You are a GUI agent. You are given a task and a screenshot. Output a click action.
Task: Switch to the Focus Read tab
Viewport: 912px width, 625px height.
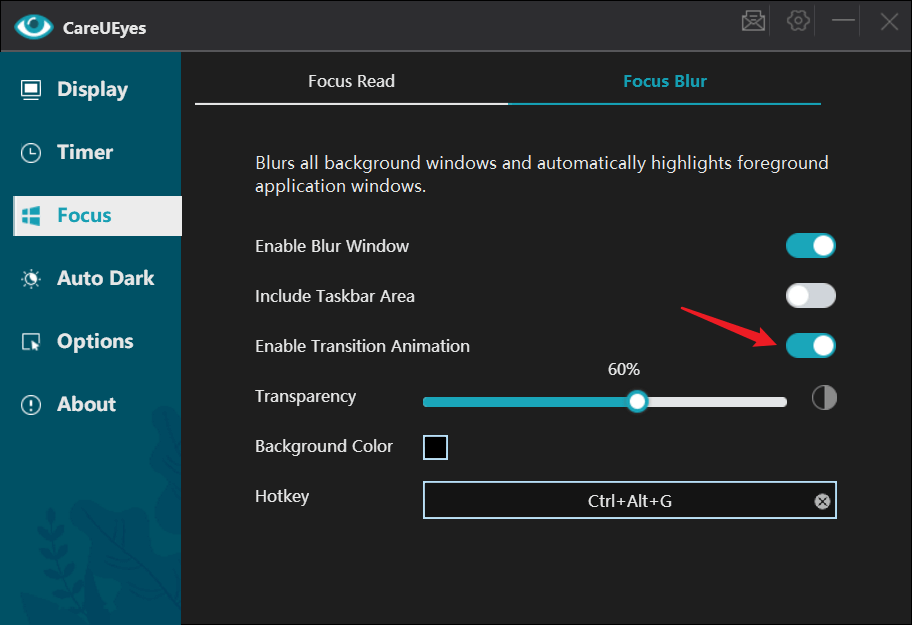tap(351, 81)
